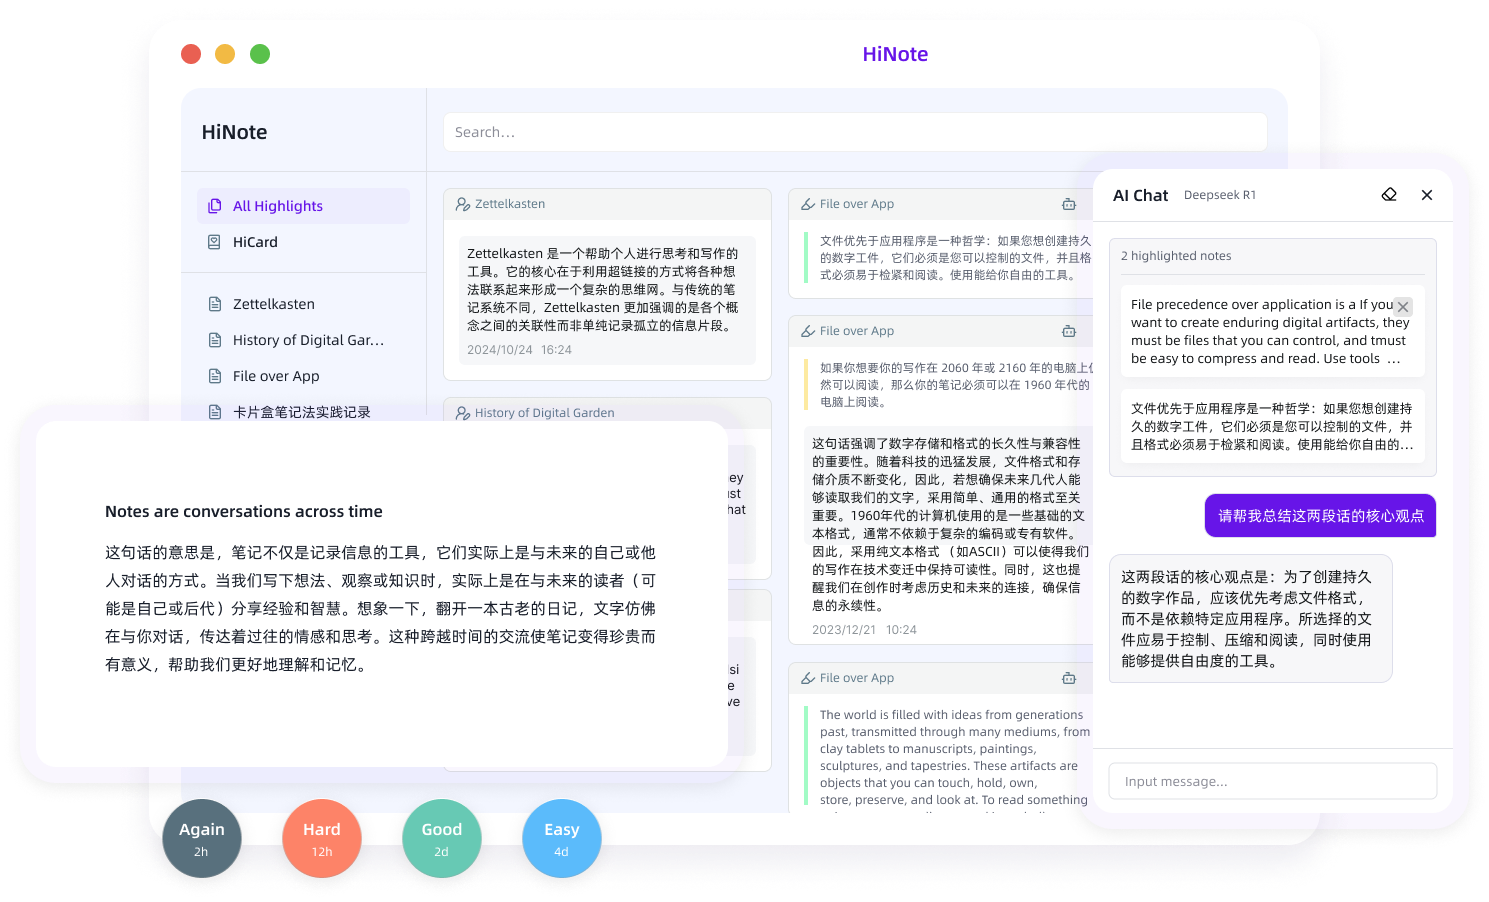The width and height of the screenshot is (1489, 902).
Task: Click the highlighter icon on the Zettelkasten card header
Action: 462,203
